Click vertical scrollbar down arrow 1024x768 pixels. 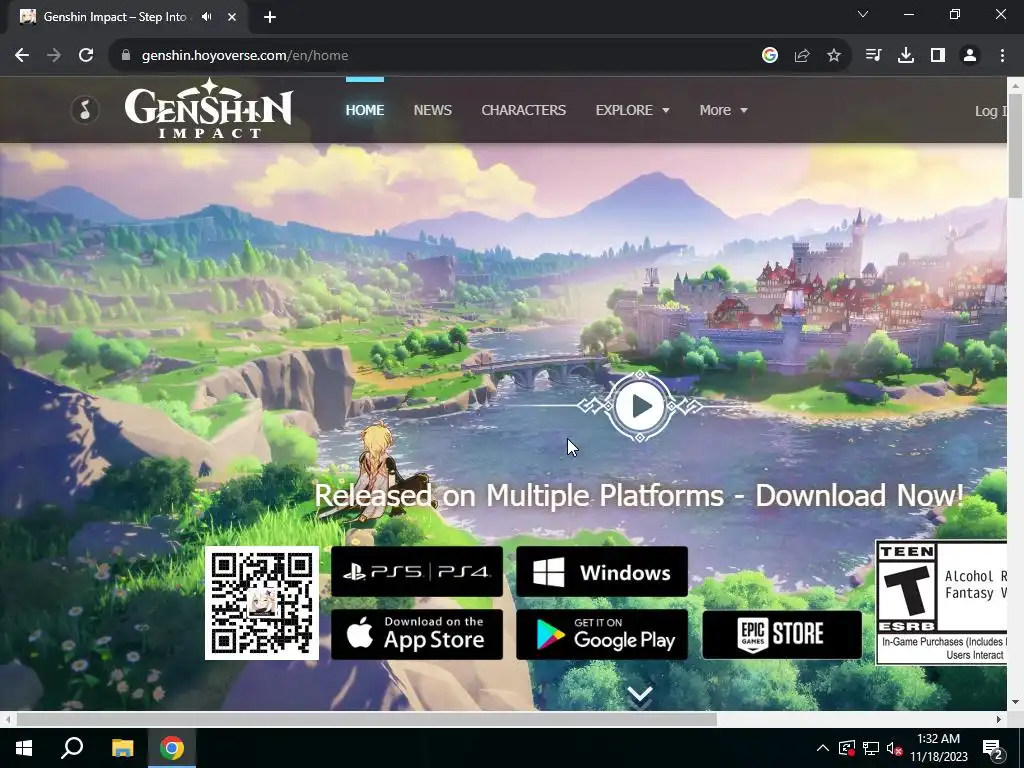[1016, 703]
